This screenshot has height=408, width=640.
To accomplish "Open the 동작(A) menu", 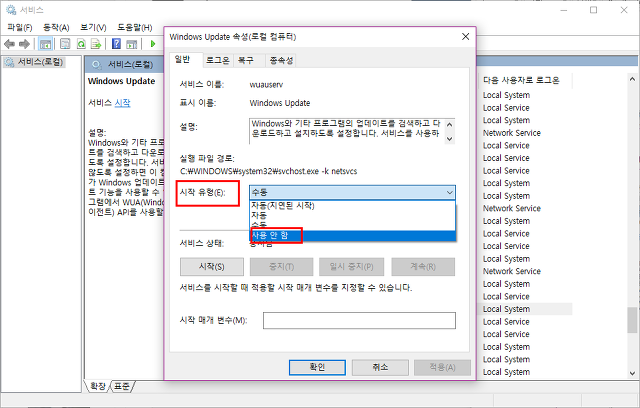I will pyautogui.click(x=56, y=27).
